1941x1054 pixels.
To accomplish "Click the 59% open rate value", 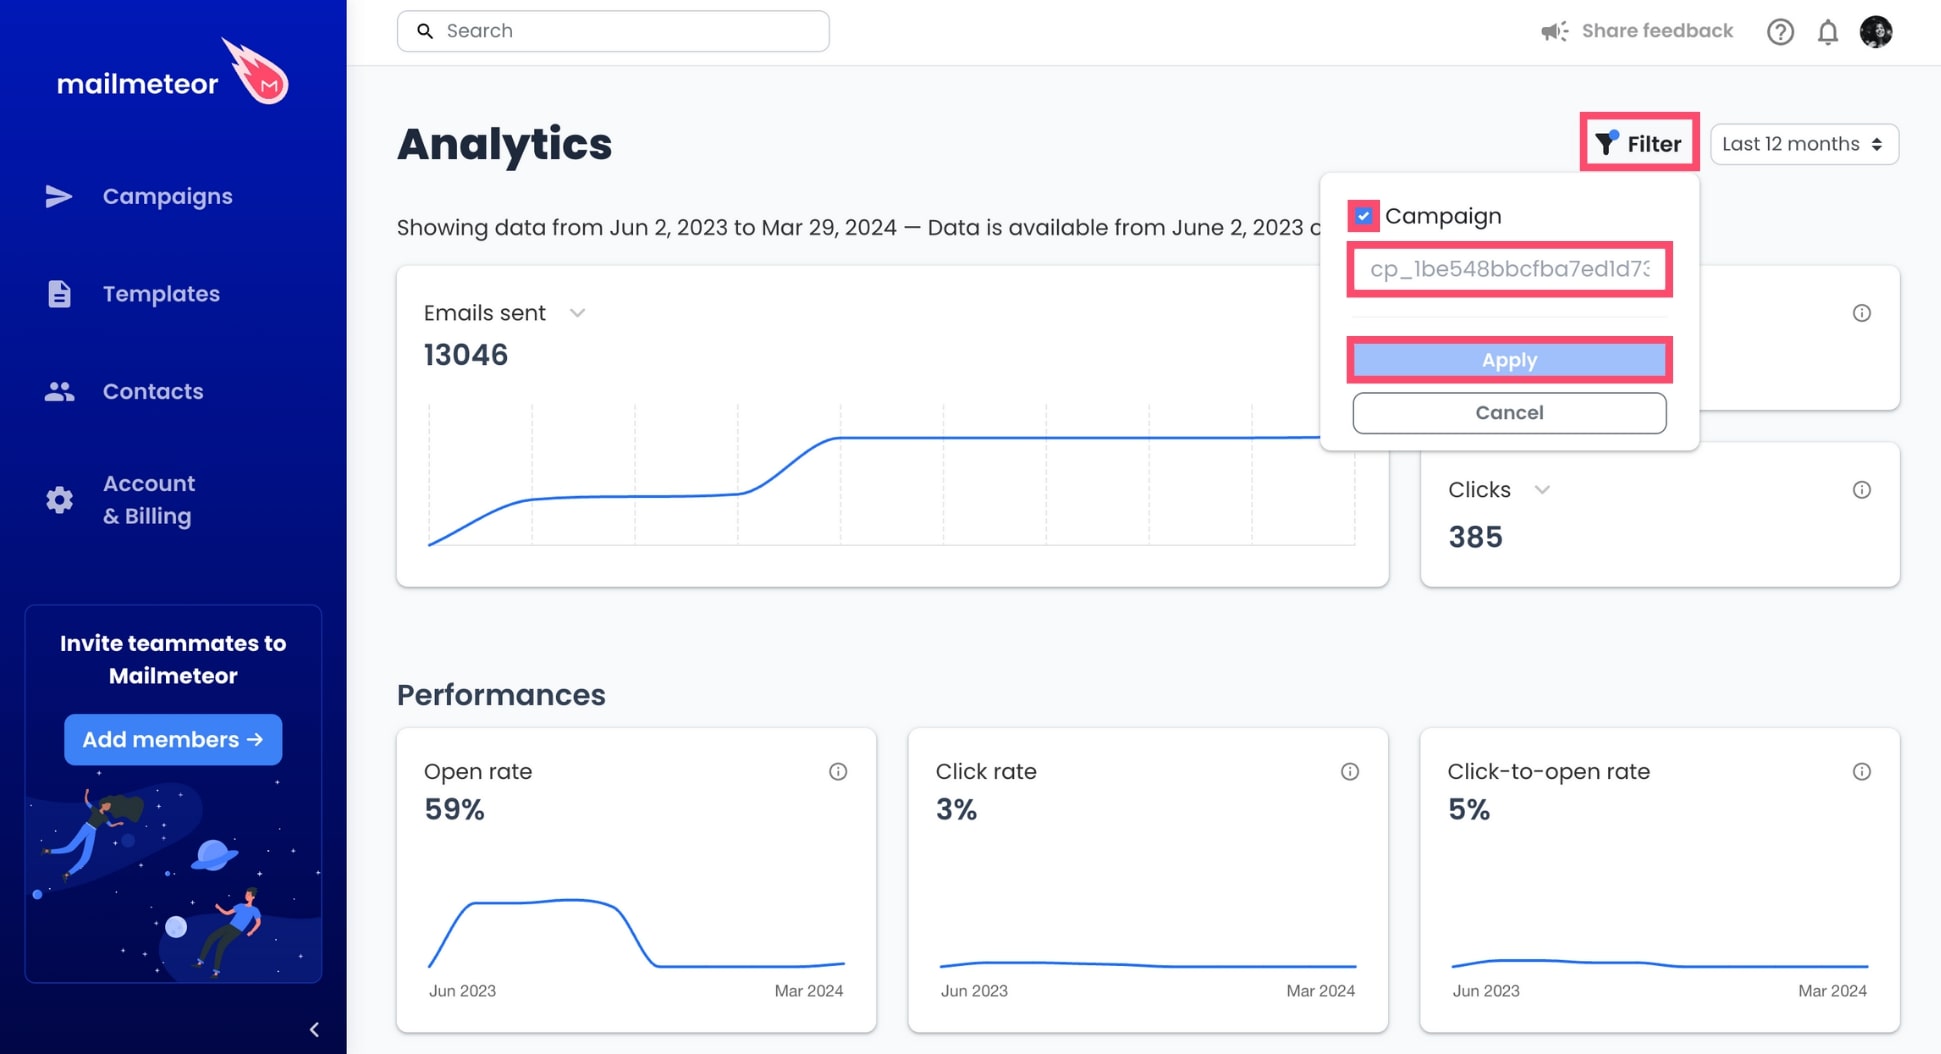I will pyautogui.click(x=455, y=809).
